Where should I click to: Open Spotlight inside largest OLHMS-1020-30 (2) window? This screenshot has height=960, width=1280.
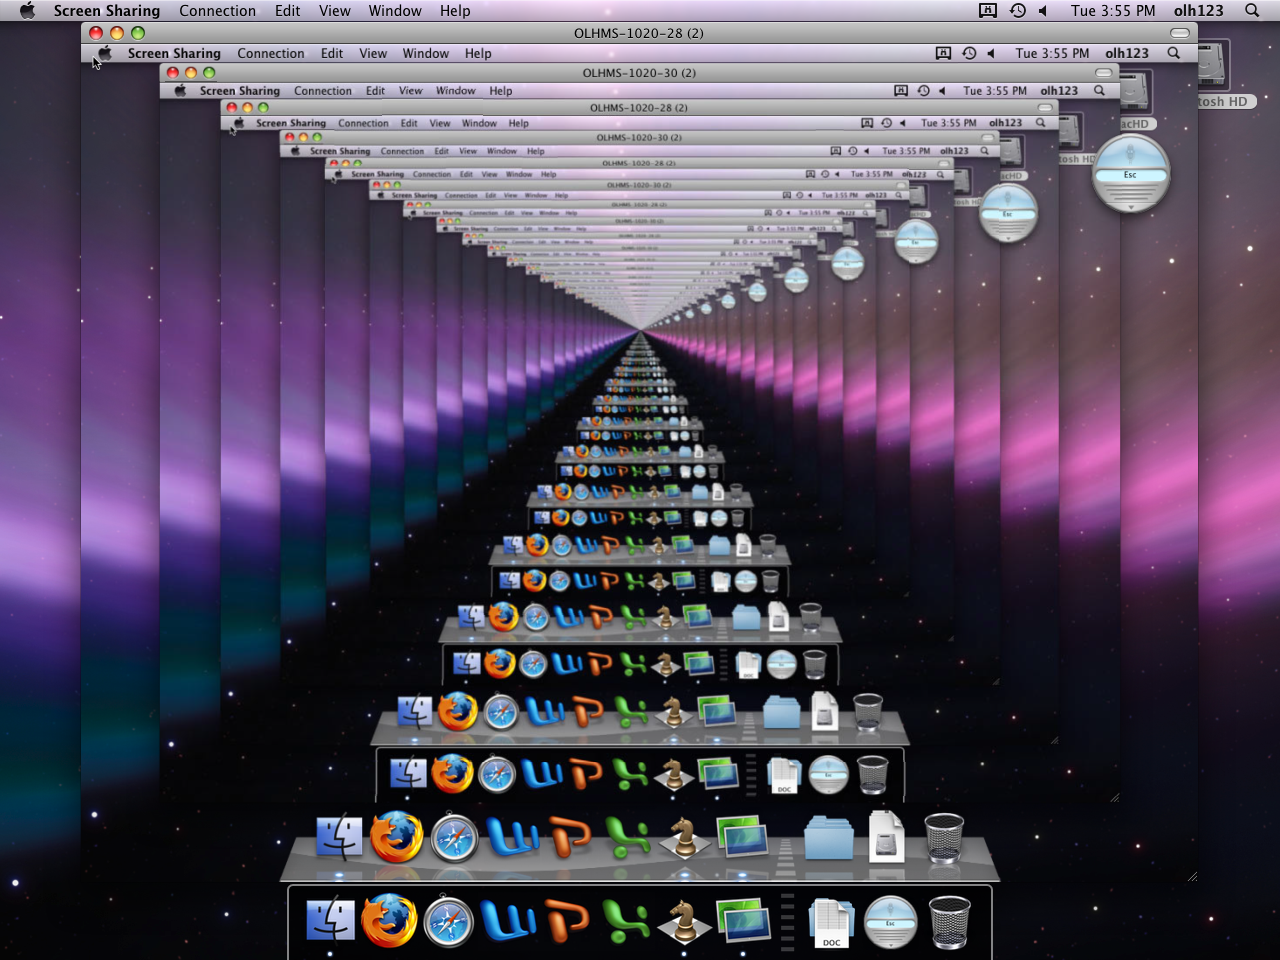coord(1099,91)
